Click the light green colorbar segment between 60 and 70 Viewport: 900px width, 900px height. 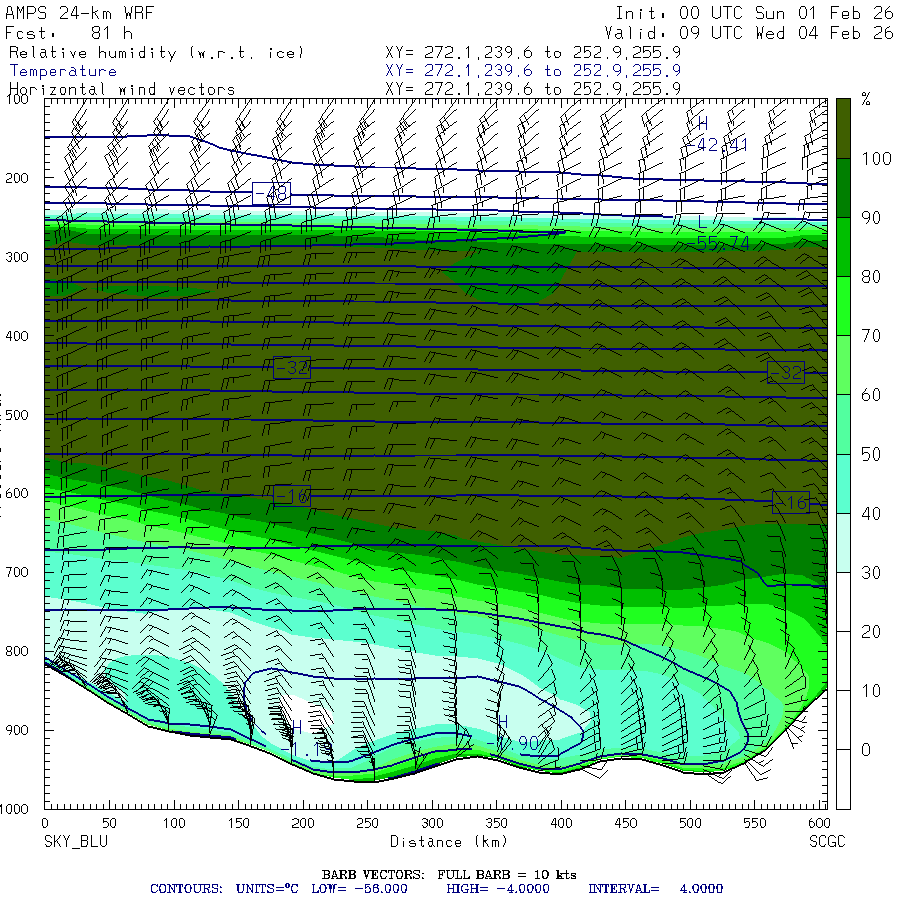coord(843,365)
